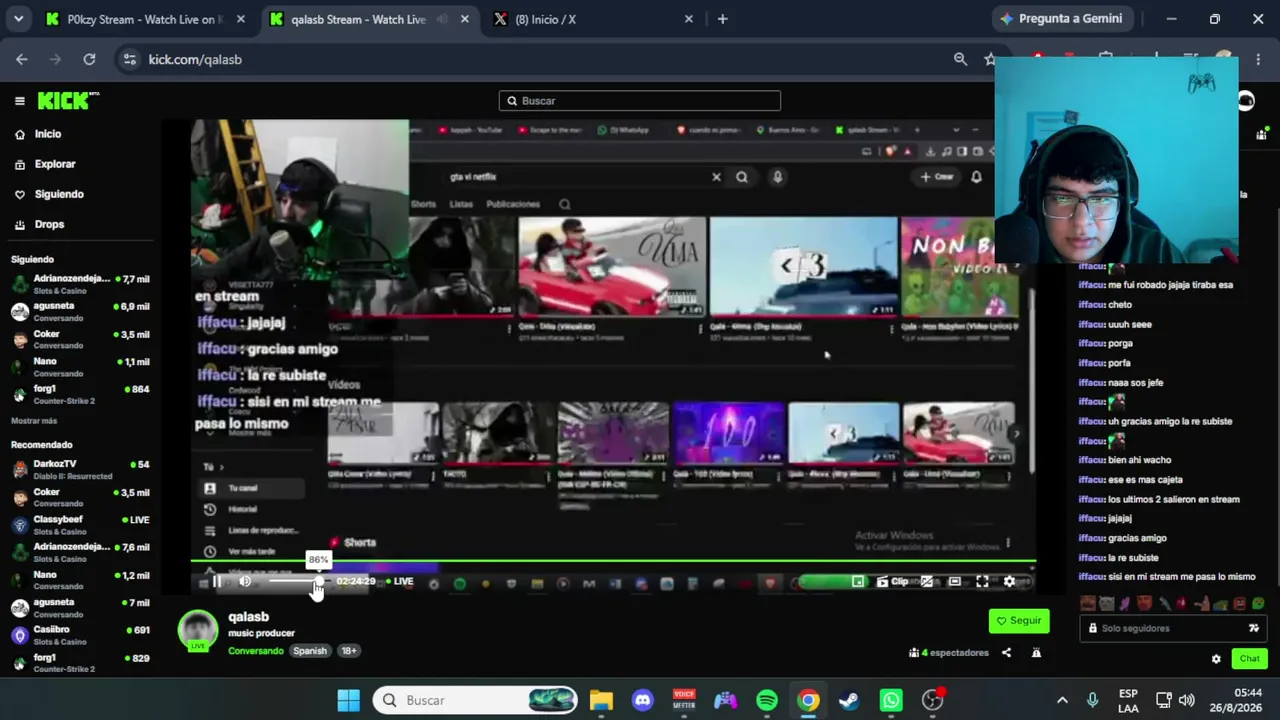Image resolution: width=1280 pixels, height=720 pixels.
Task: Click the green Chat send button
Action: (x=1249, y=658)
